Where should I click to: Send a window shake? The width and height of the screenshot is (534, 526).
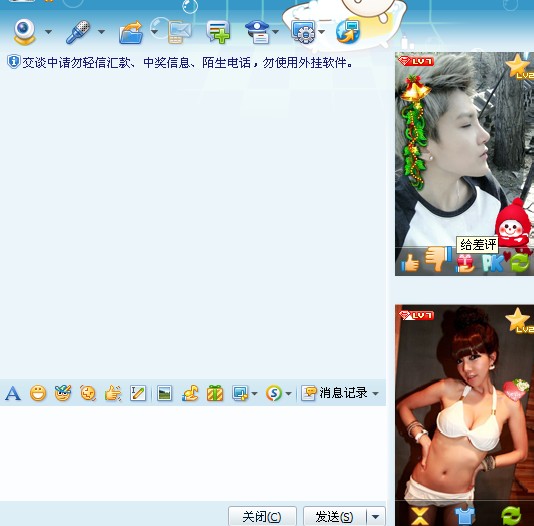[x=88, y=394]
